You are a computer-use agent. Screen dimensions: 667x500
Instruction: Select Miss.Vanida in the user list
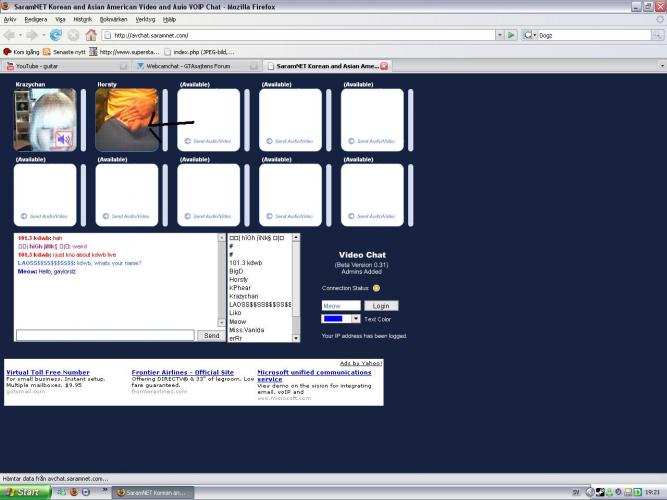click(x=246, y=330)
